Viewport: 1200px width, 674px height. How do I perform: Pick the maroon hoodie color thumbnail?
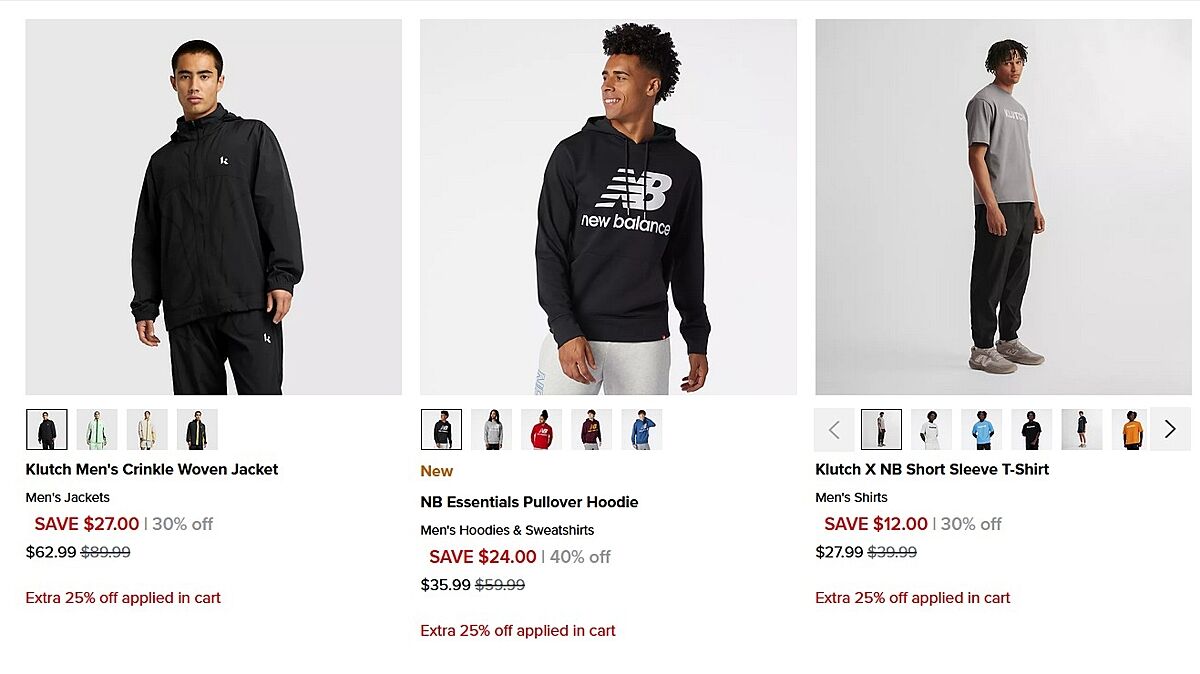tap(591, 429)
